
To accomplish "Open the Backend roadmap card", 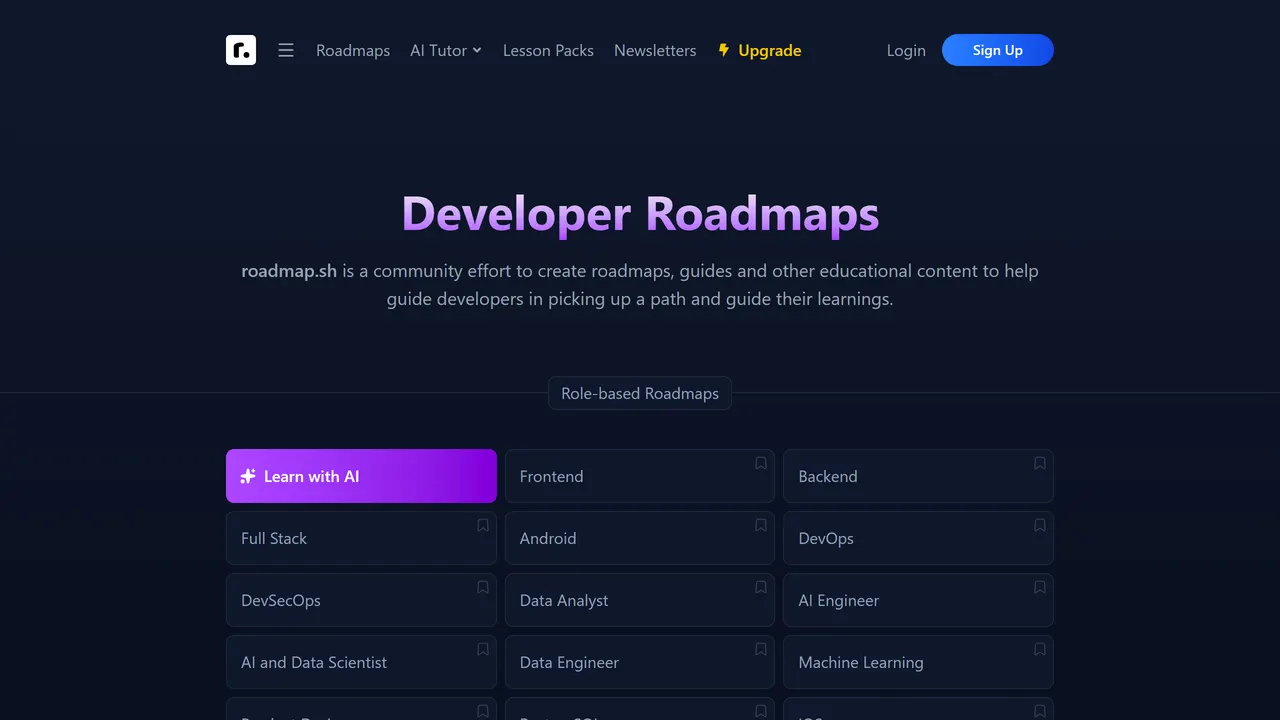I will click(918, 476).
